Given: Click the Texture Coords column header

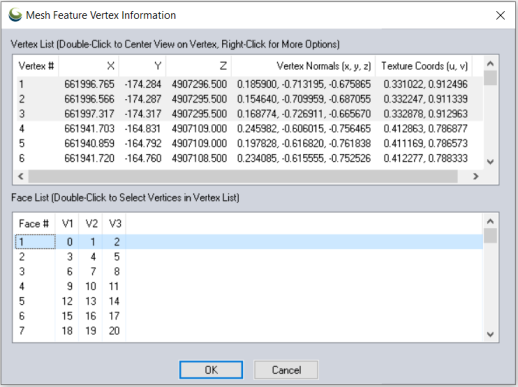Looking at the screenshot, I should 424,66.
